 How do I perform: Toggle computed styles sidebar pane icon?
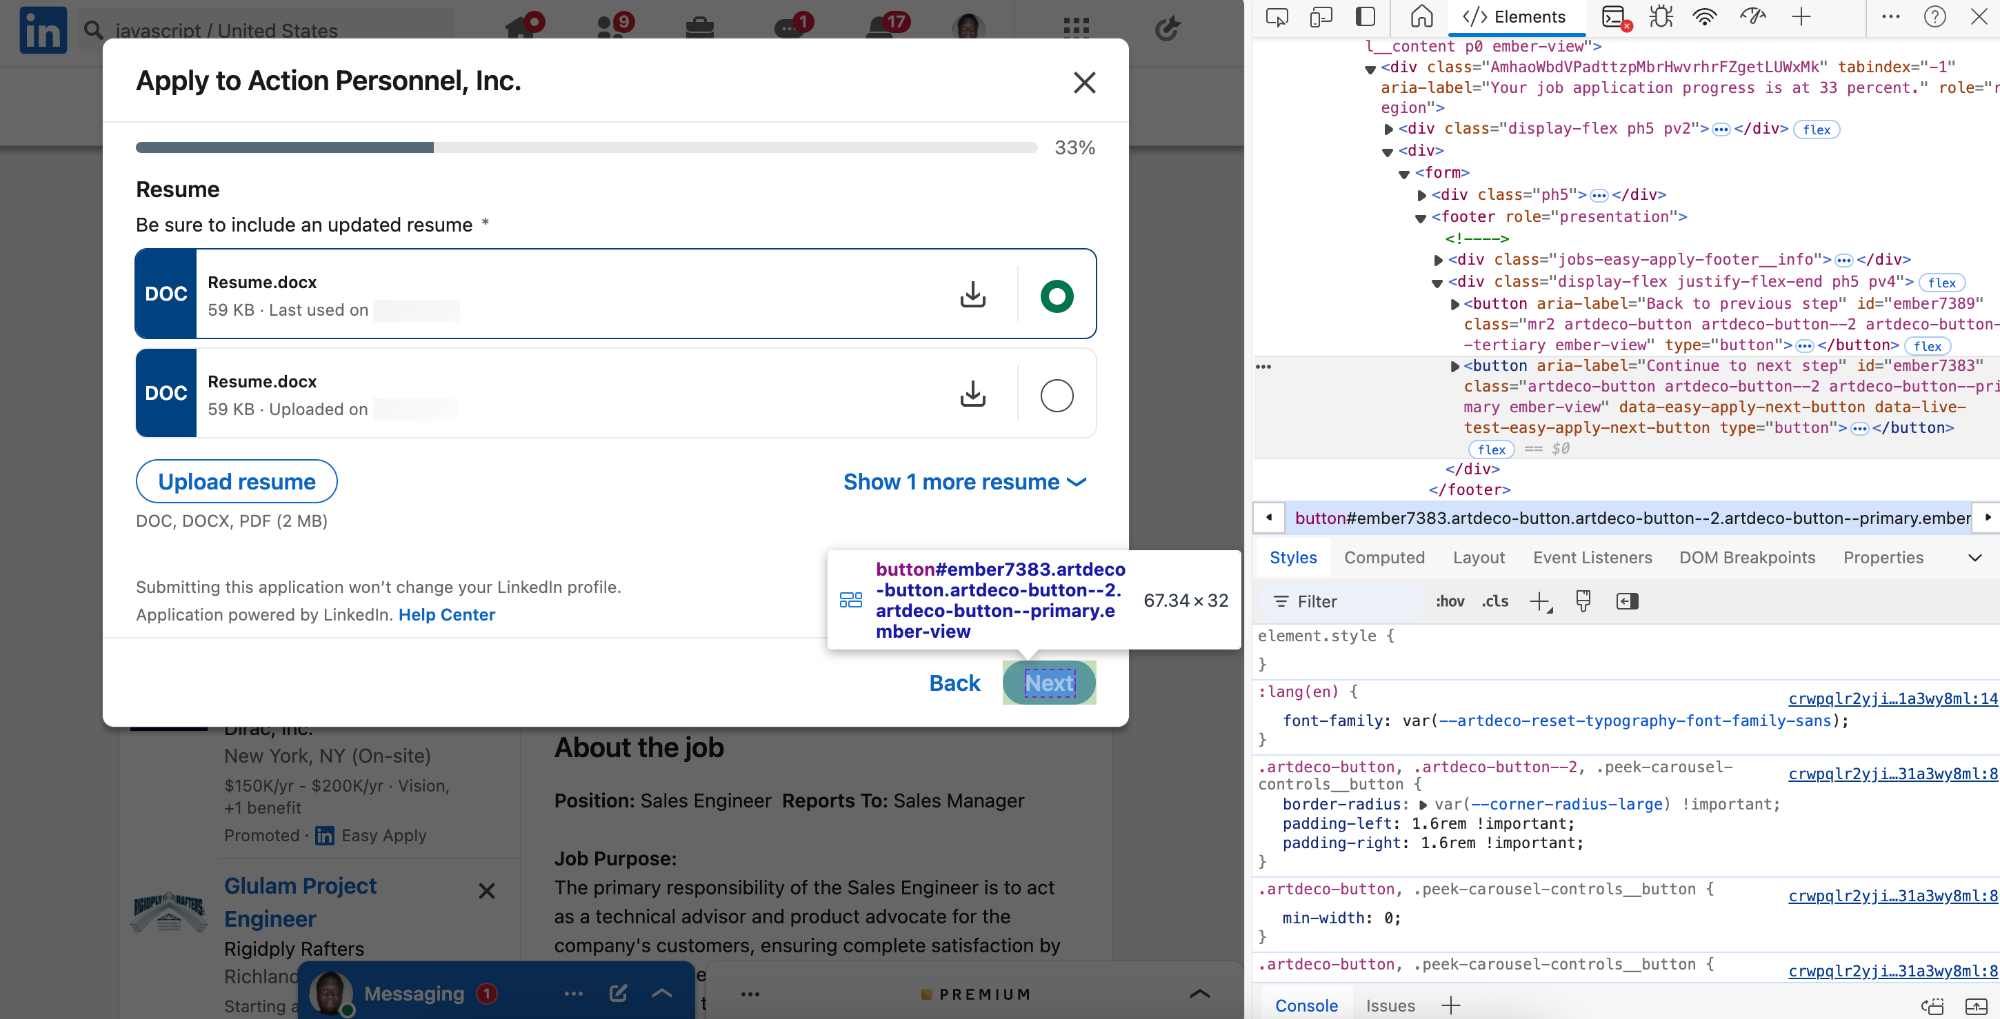[1627, 601]
